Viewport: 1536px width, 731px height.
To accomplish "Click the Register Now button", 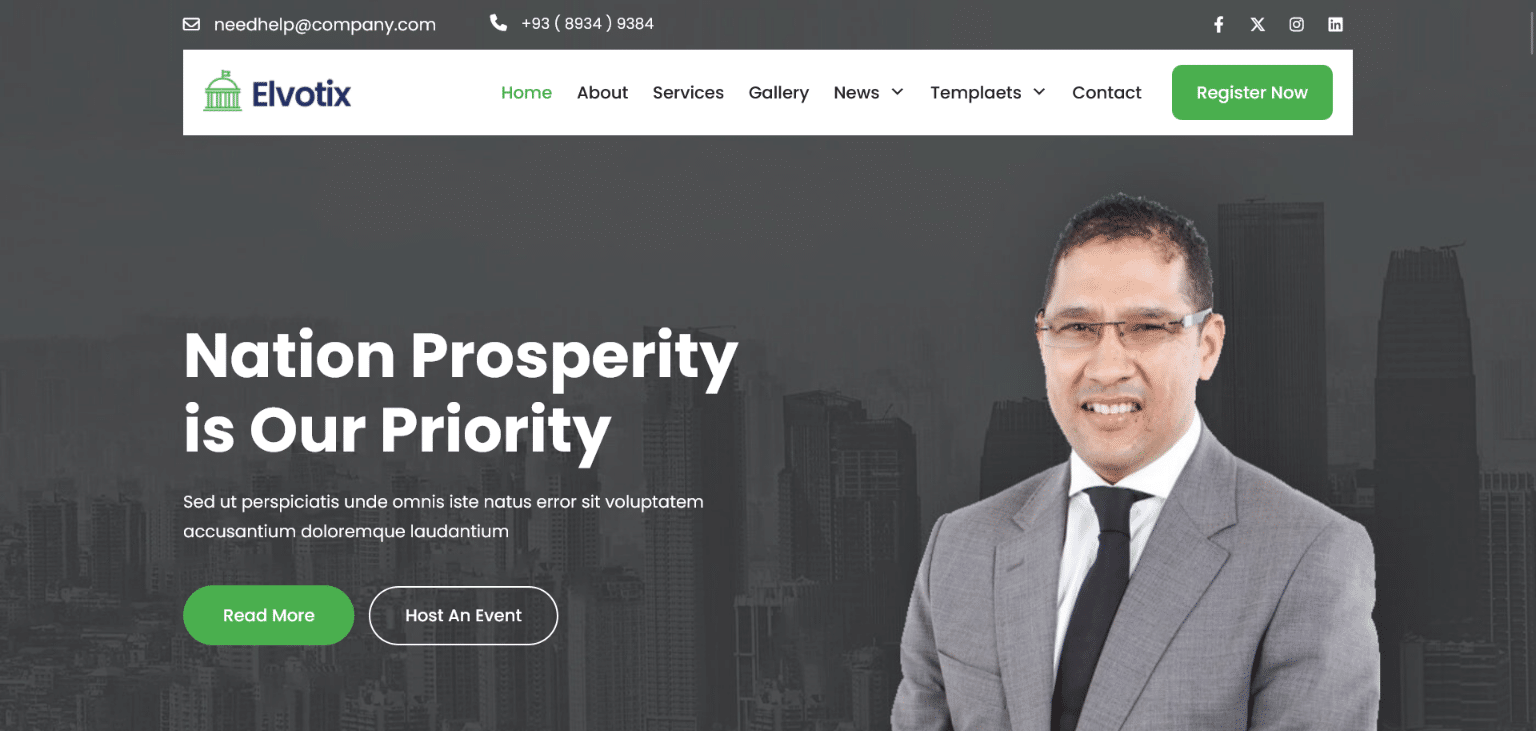I will (1252, 93).
